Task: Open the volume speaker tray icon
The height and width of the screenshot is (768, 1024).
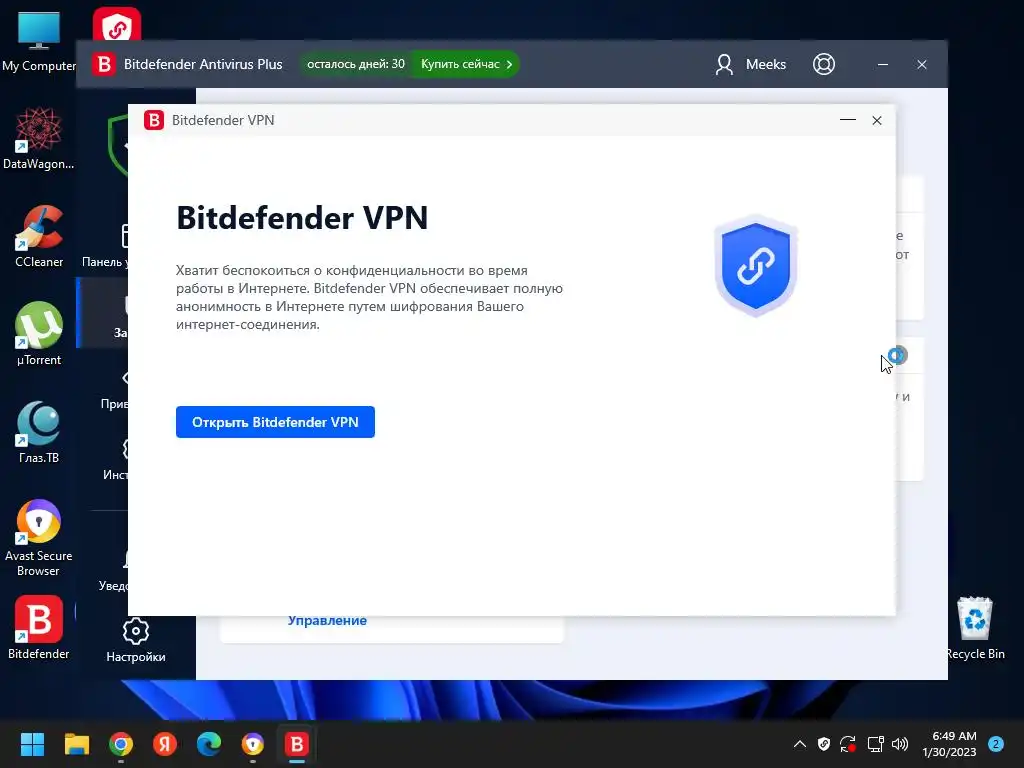Action: [900, 744]
